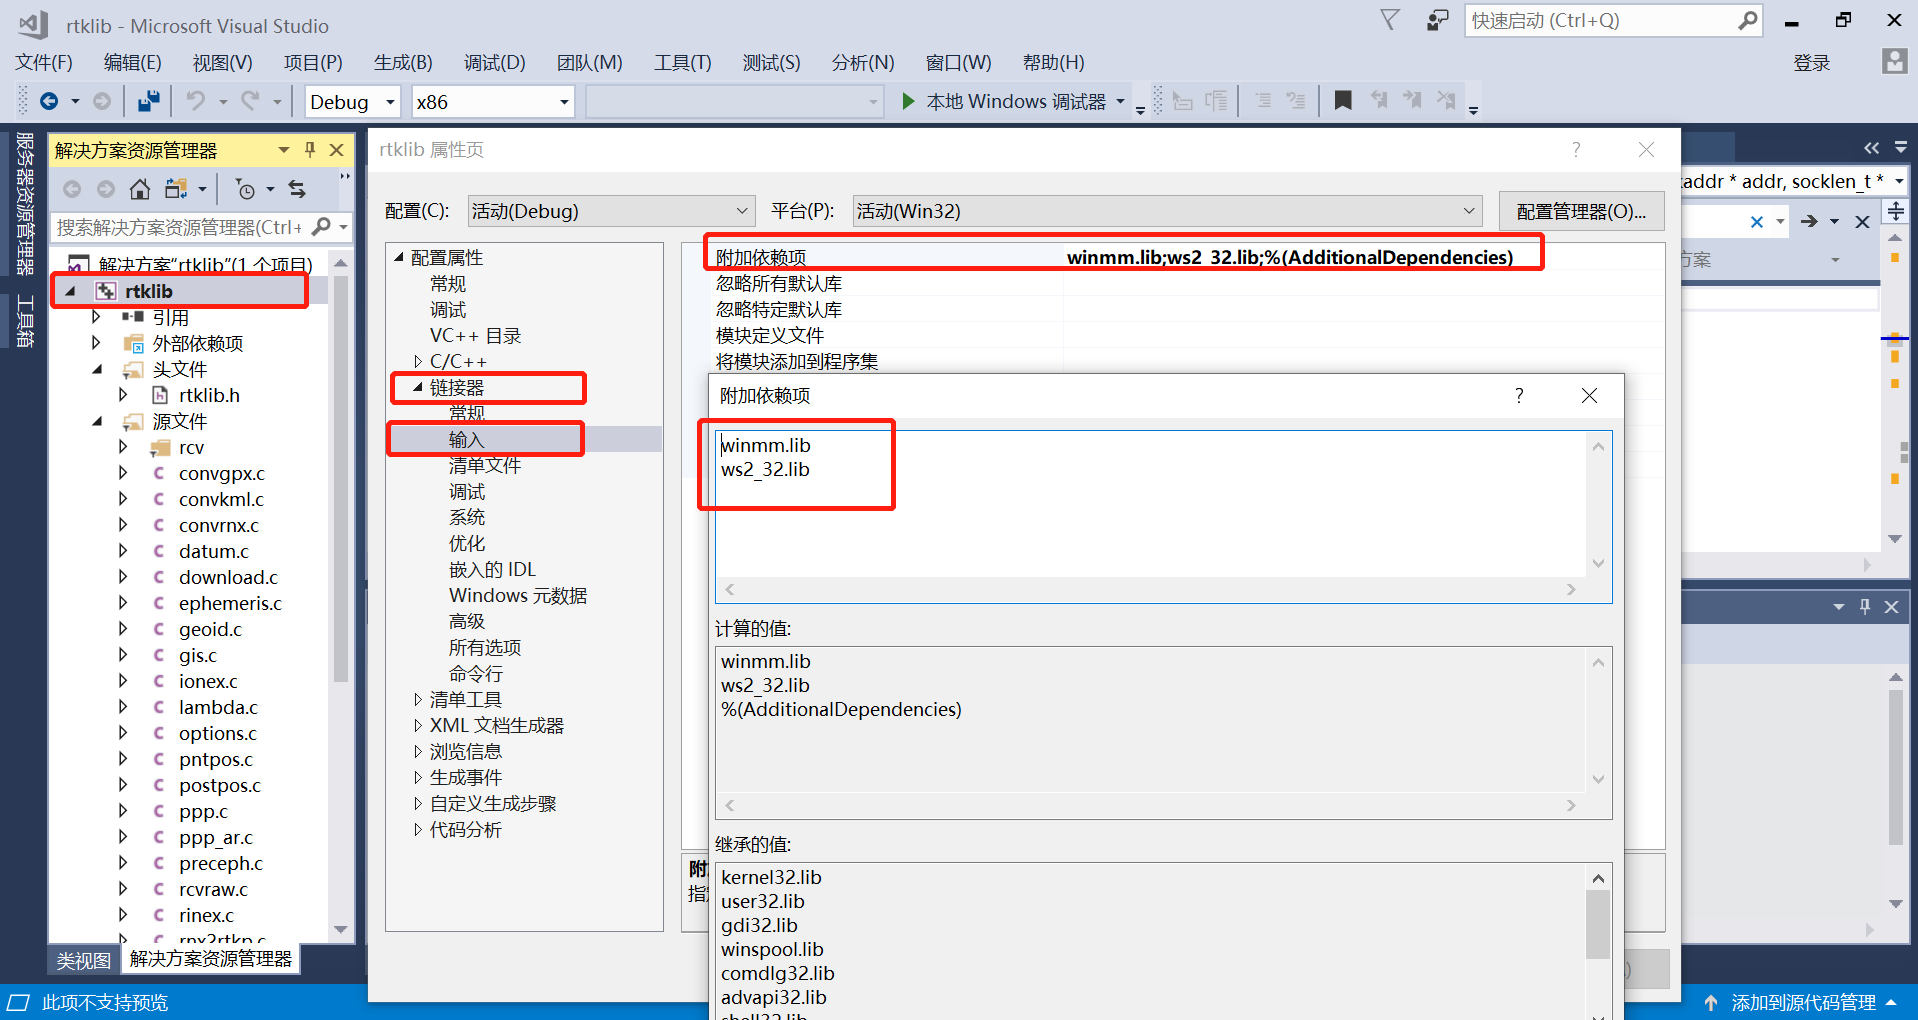
Task: Click the Home icon in Solution Explorer
Action: [x=140, y=189]
